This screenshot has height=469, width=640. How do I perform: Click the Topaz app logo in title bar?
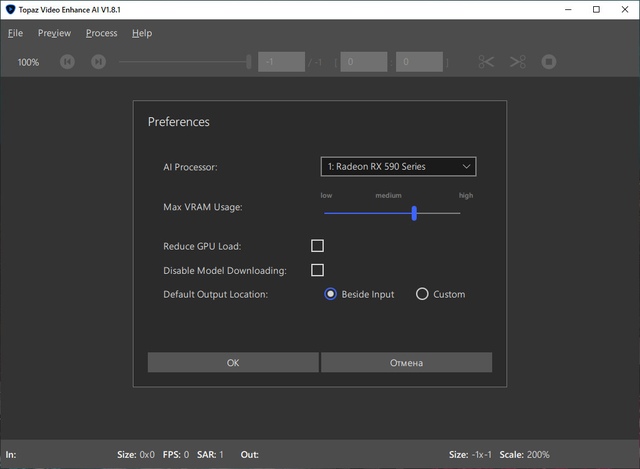[x=10, y=10]
